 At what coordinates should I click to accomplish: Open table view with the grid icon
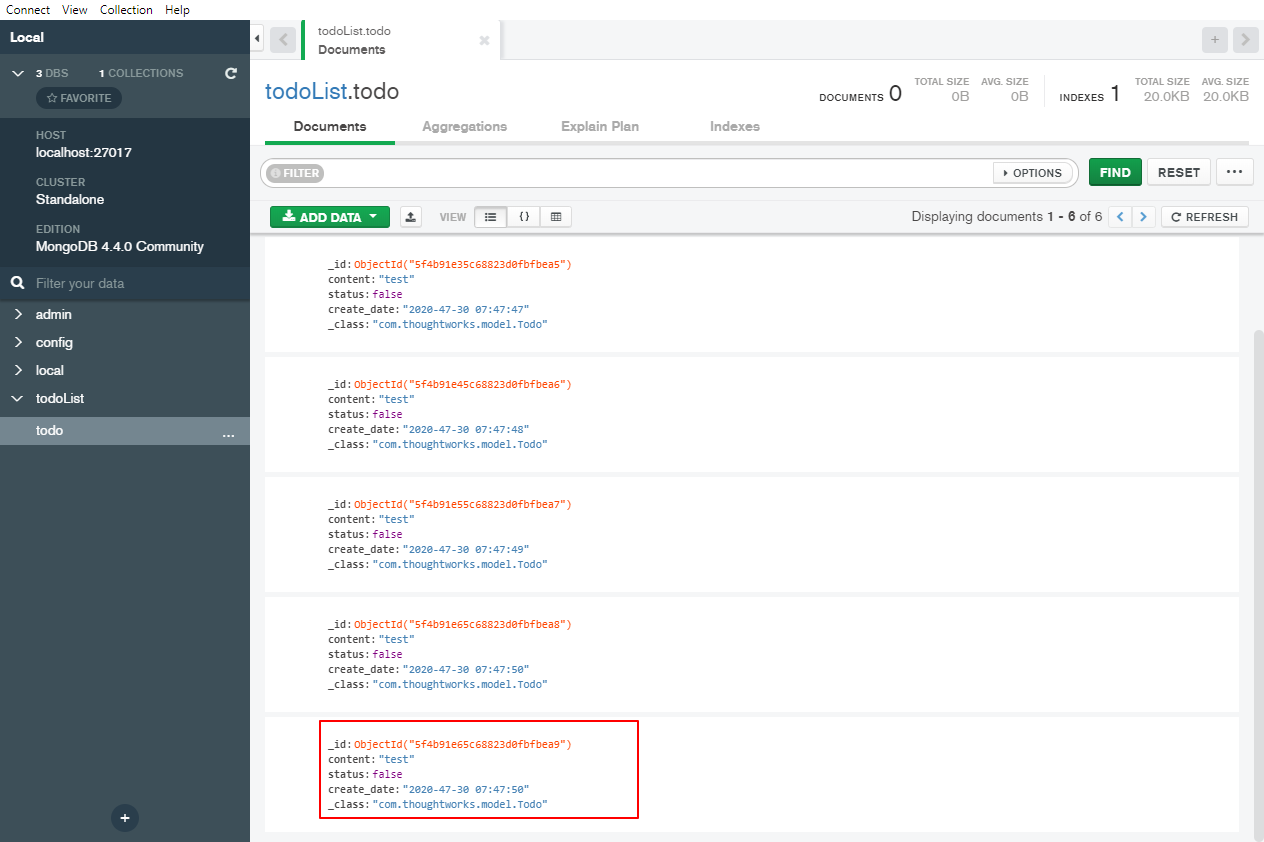[556, 216]
